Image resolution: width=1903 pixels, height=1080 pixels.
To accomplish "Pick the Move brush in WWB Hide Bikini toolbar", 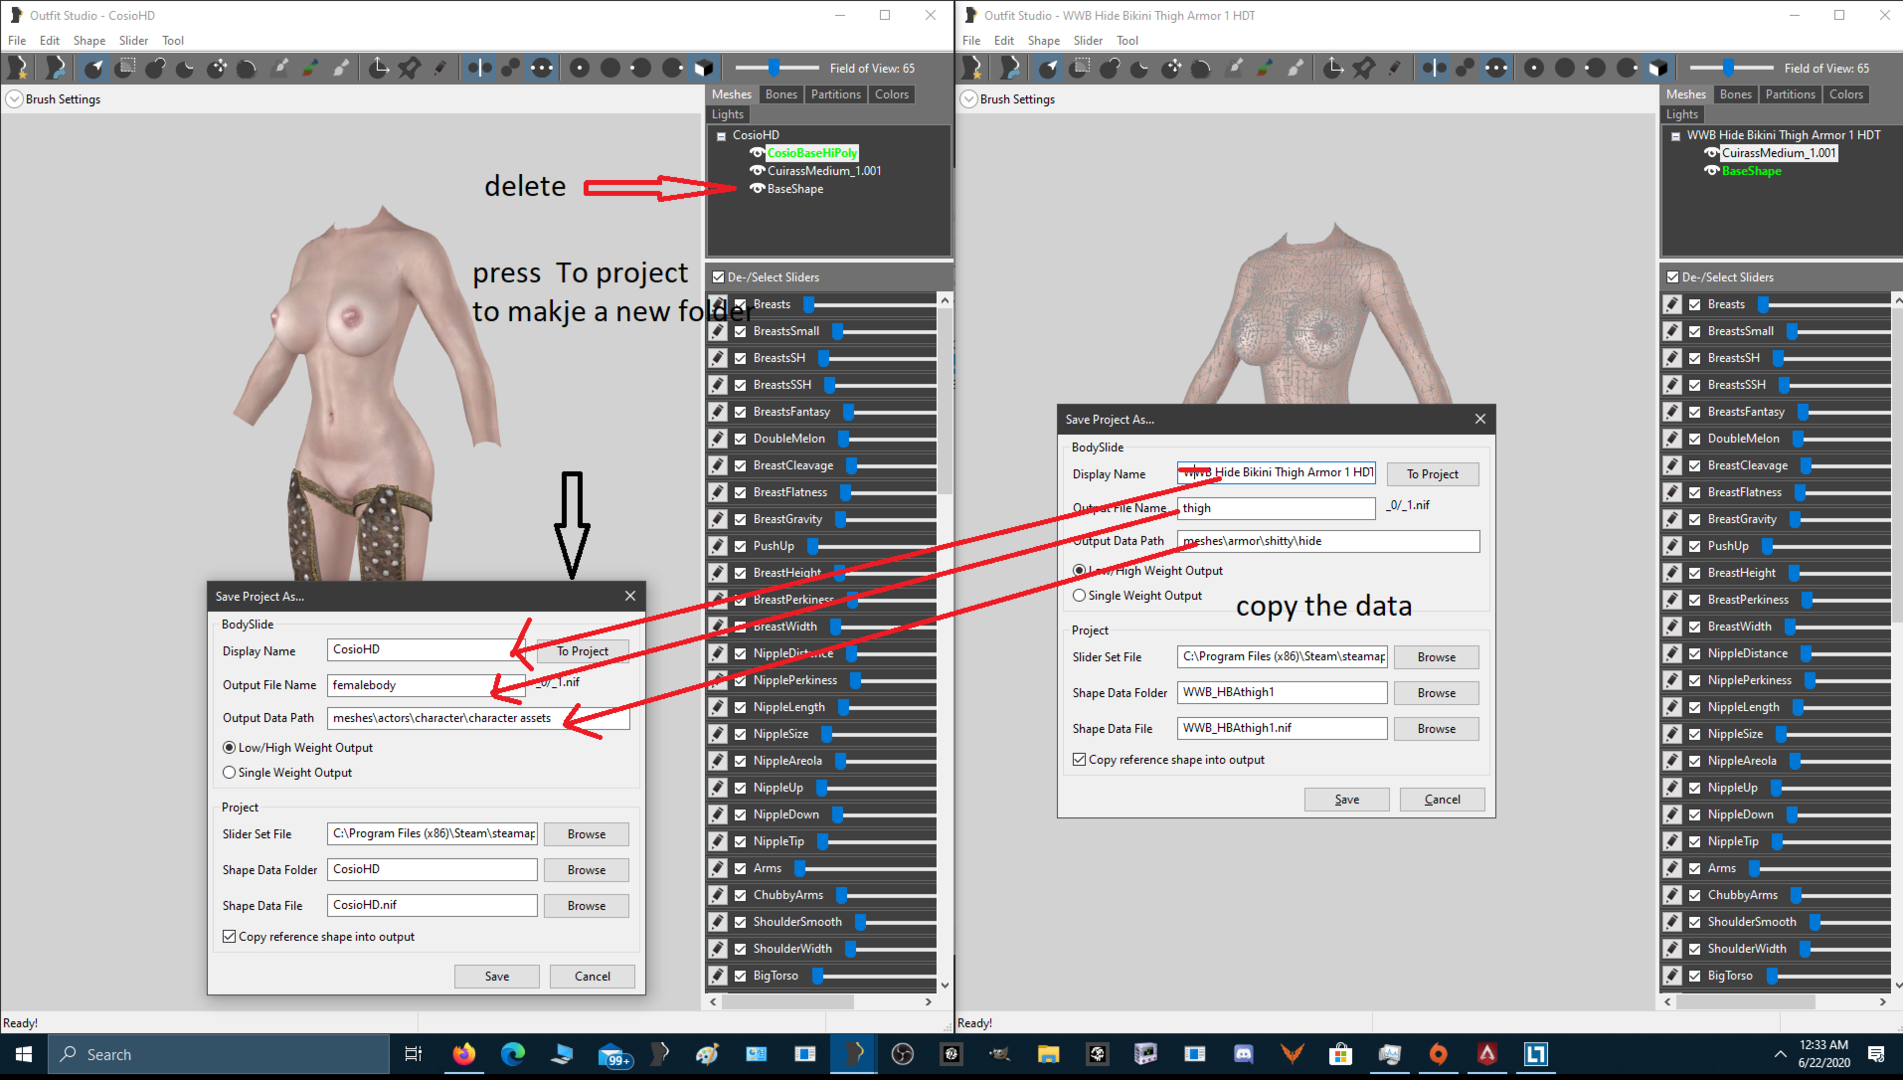I will point(1171,68).
